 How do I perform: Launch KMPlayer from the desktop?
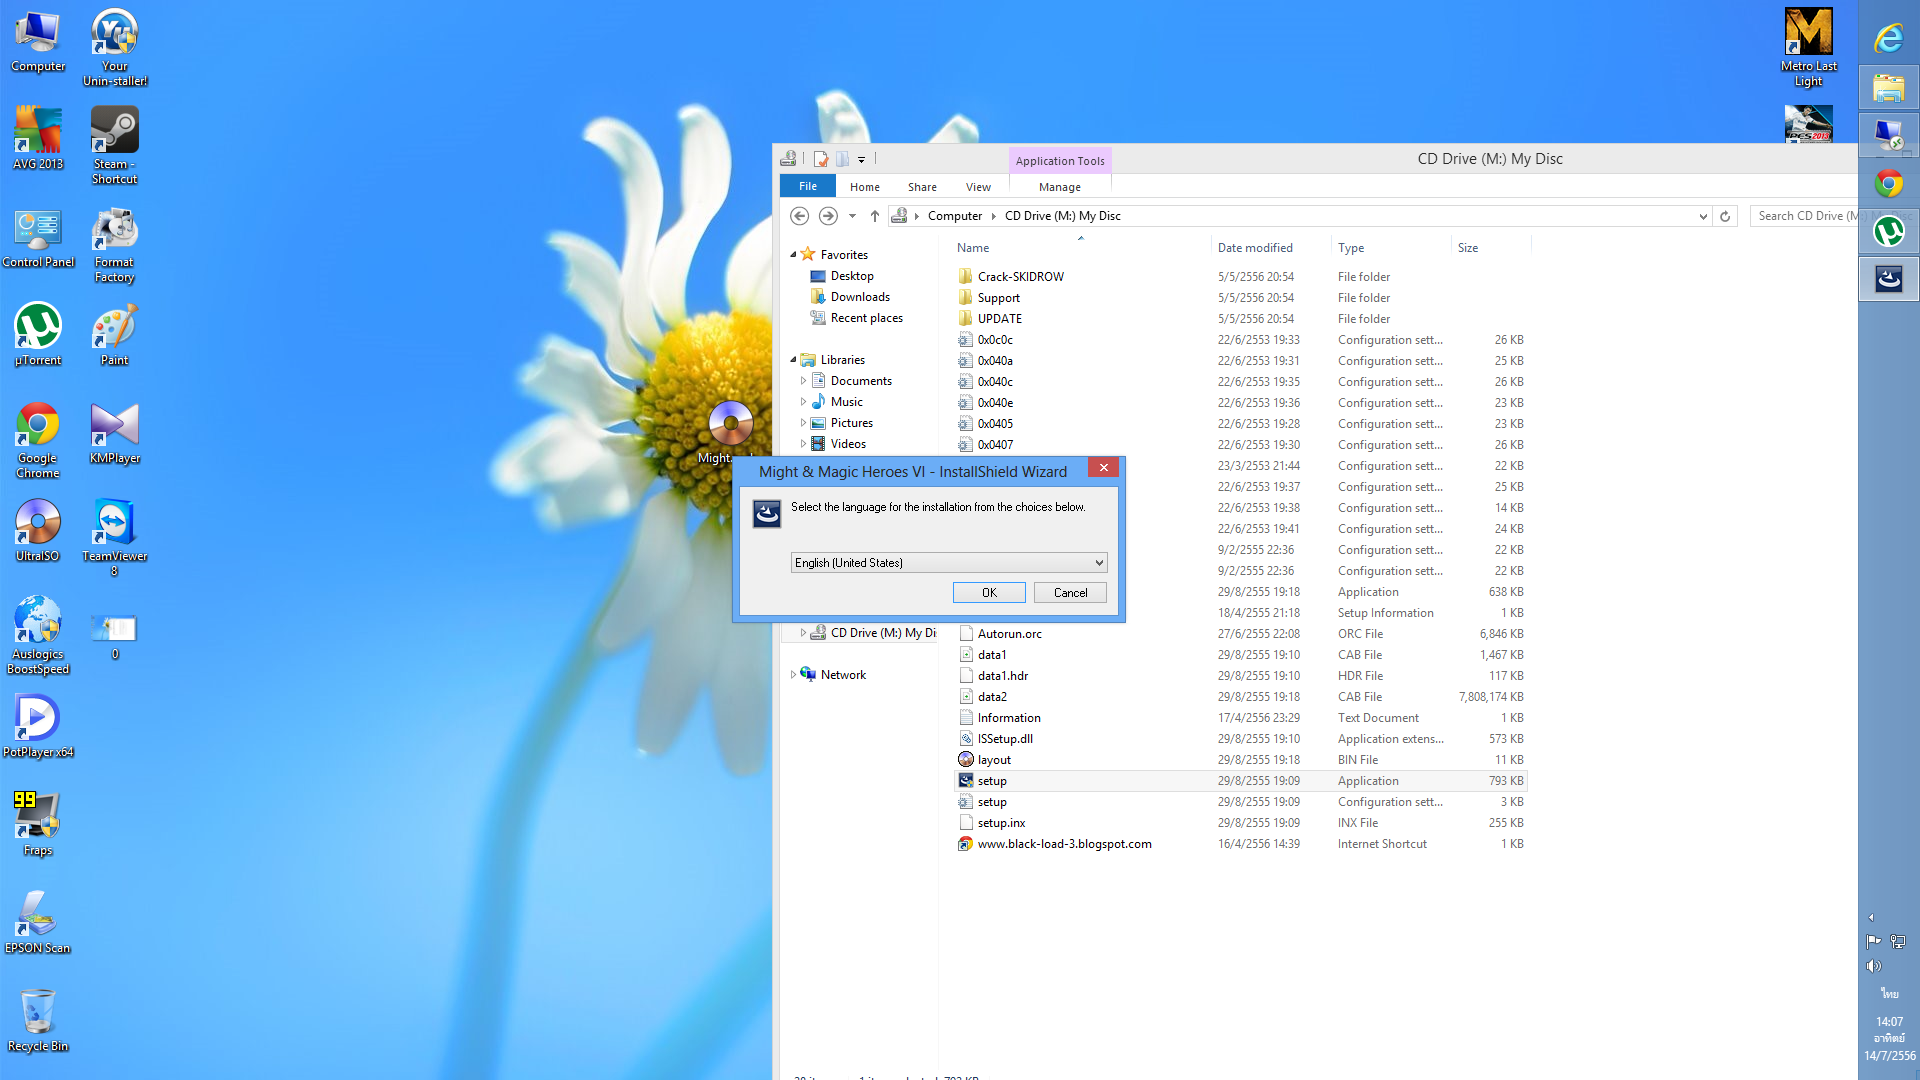point(114,428)
